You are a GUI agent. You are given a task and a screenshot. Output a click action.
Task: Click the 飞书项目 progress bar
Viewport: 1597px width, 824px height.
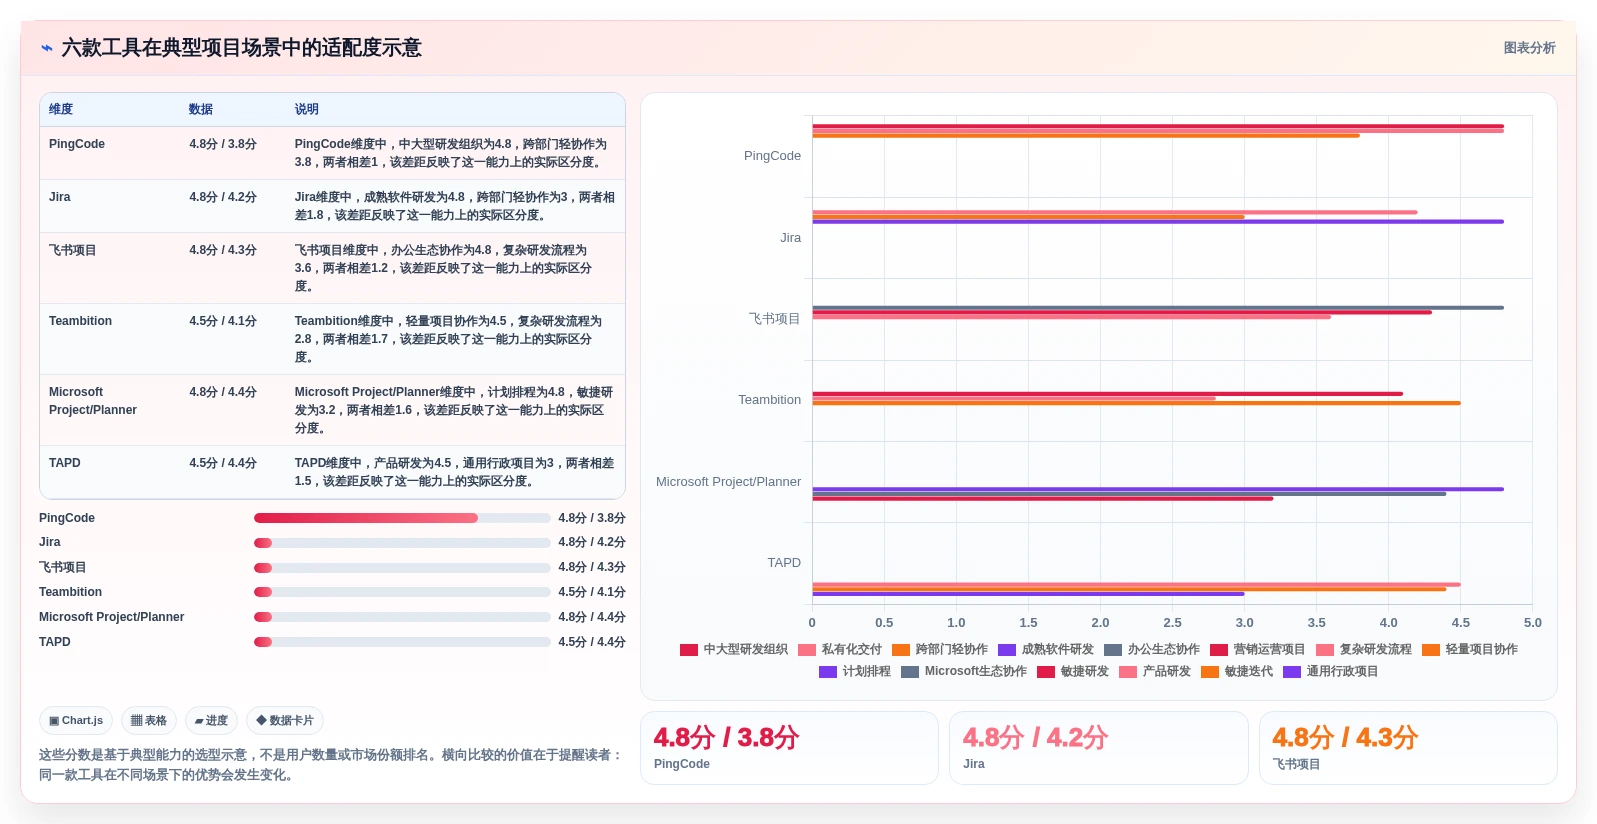tap(402, 568)
